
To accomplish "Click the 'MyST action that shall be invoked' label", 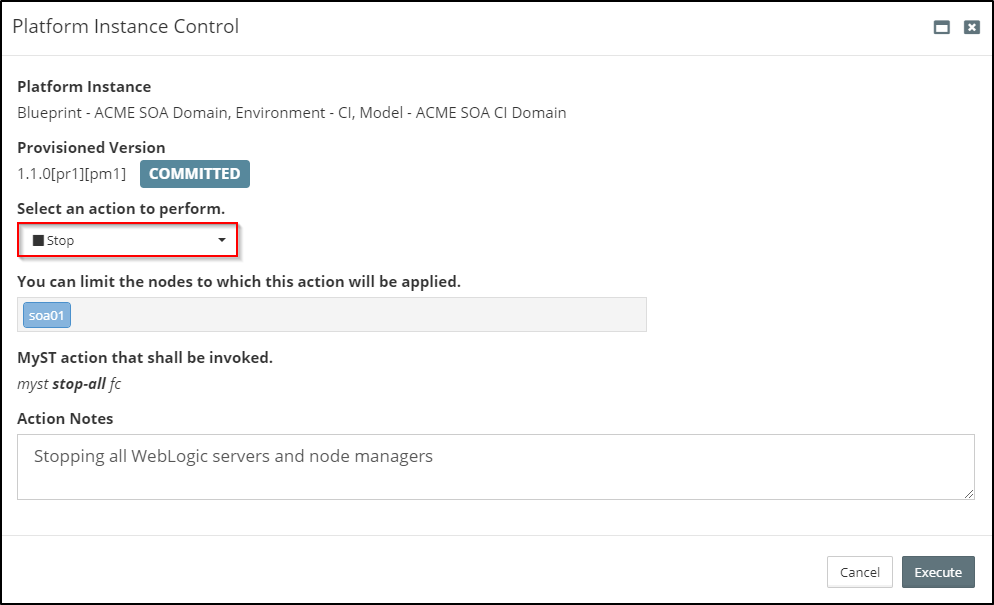I will [x=145, y=358].
